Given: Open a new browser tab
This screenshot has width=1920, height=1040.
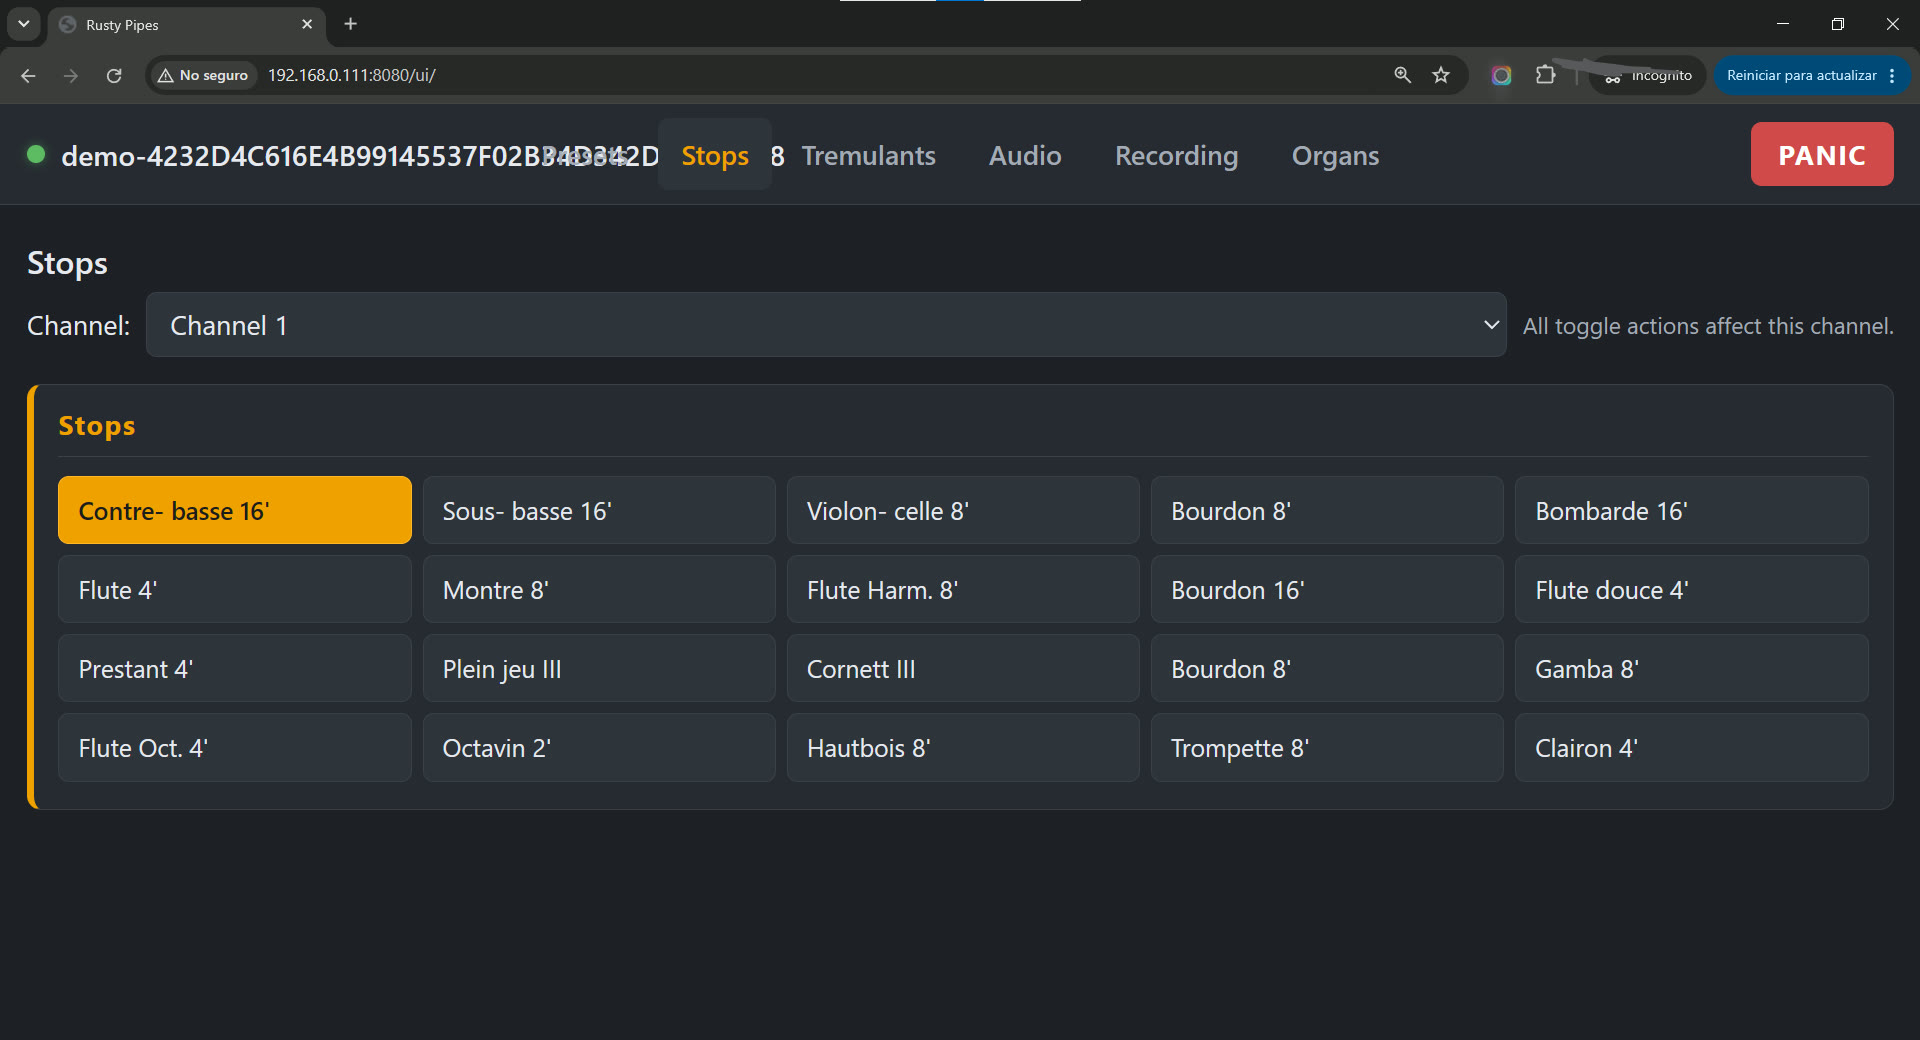Looking at the screenshot, I should pos(350,24).
